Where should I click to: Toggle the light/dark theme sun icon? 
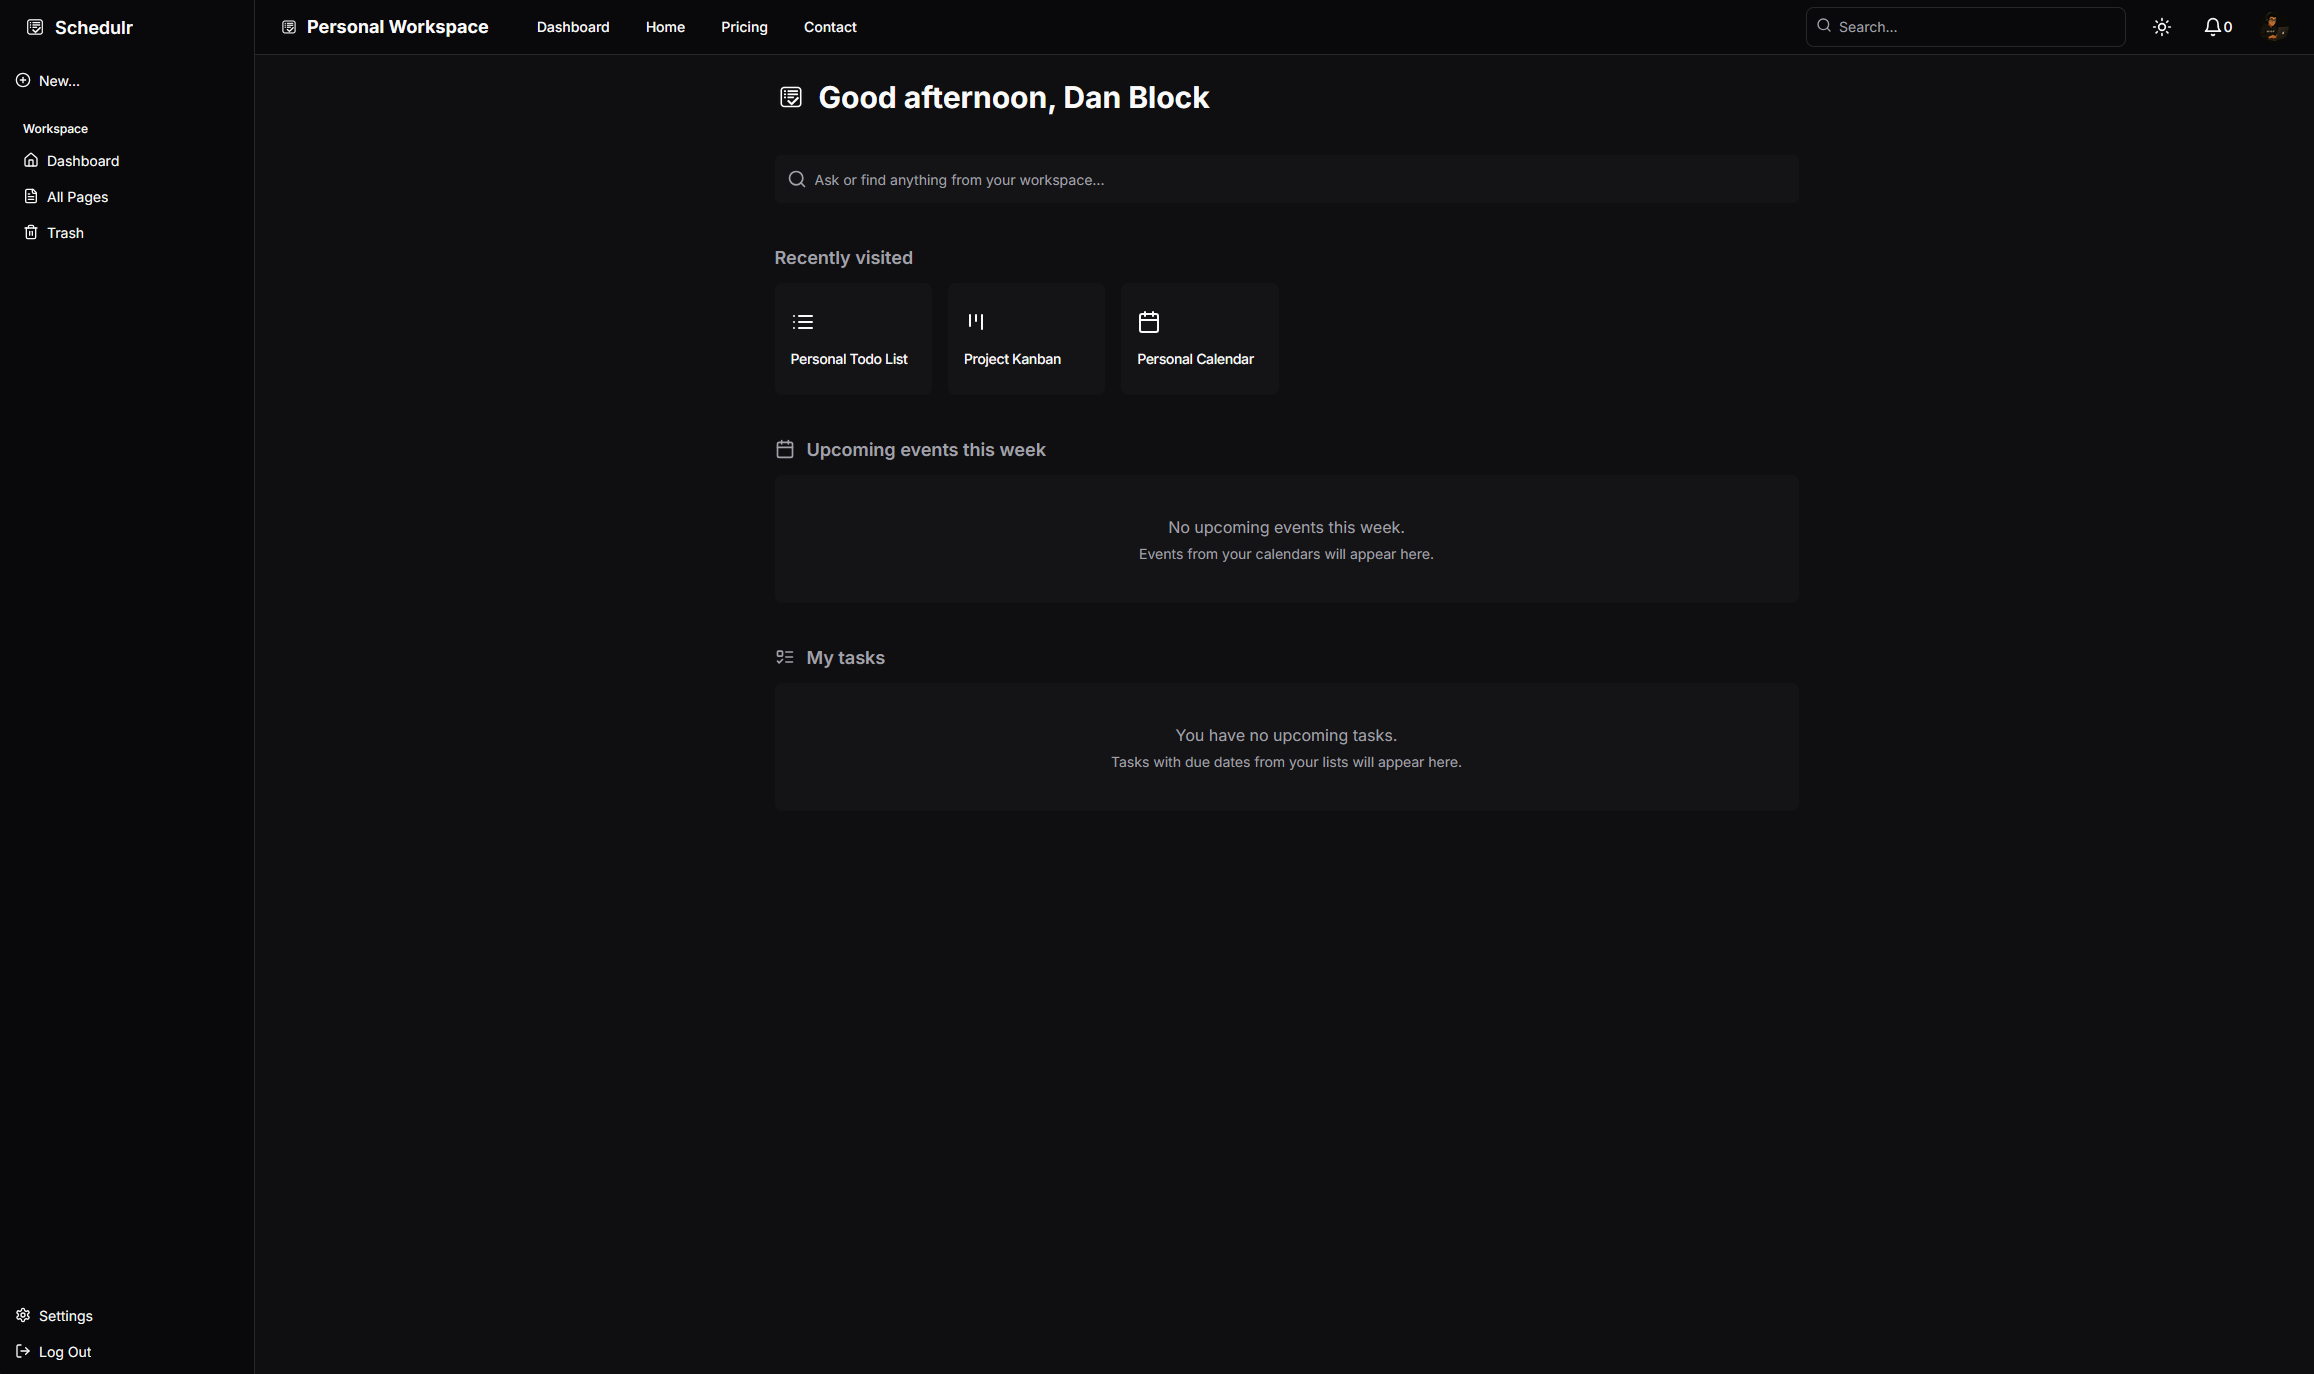tap(2162, 27)
